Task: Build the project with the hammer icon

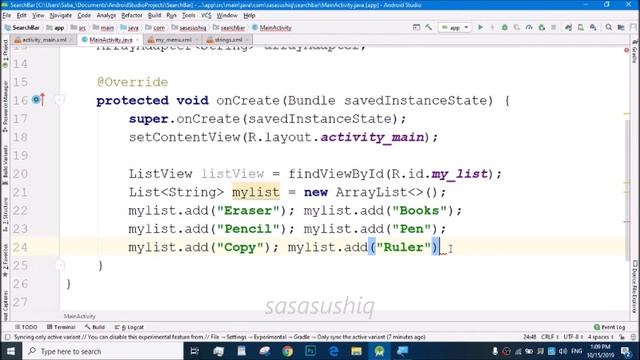Action: pyautogui.click(x=429, y=27)
